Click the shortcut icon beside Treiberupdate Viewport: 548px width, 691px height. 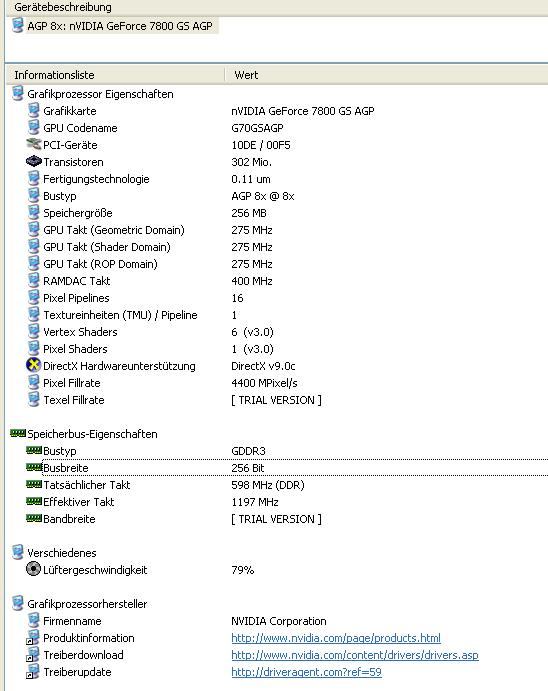[x=33, y=672]
